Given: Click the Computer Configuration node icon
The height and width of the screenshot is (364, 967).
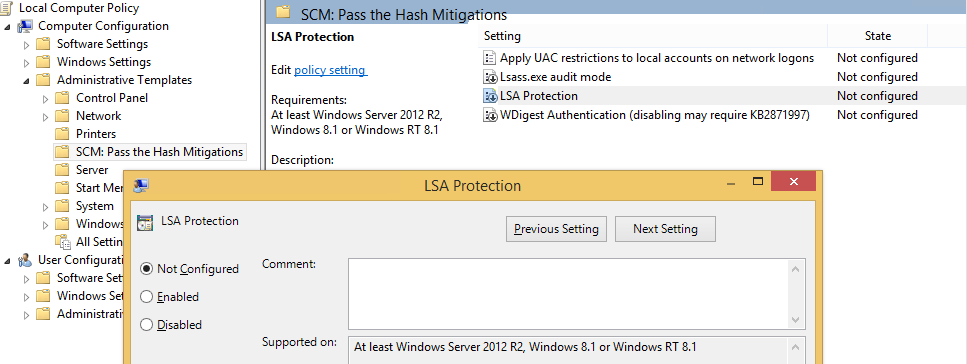Looking at the screenshot, I should tap(25, 26).
